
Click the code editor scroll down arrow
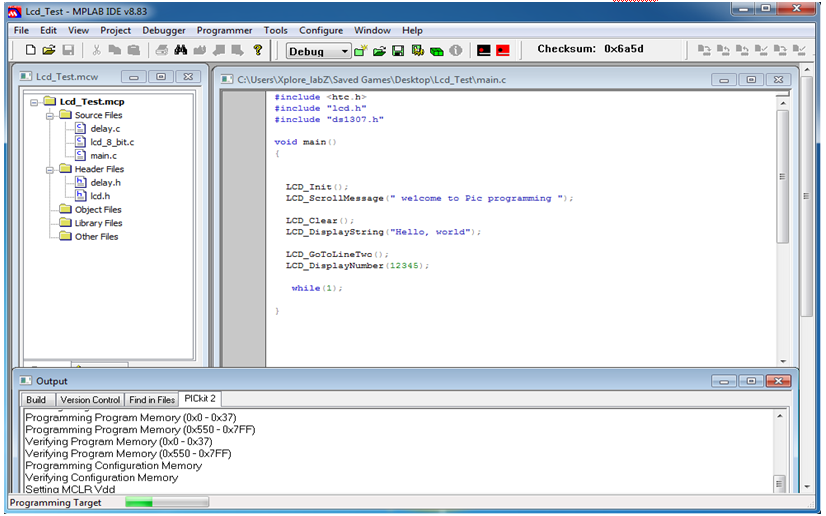783,361
